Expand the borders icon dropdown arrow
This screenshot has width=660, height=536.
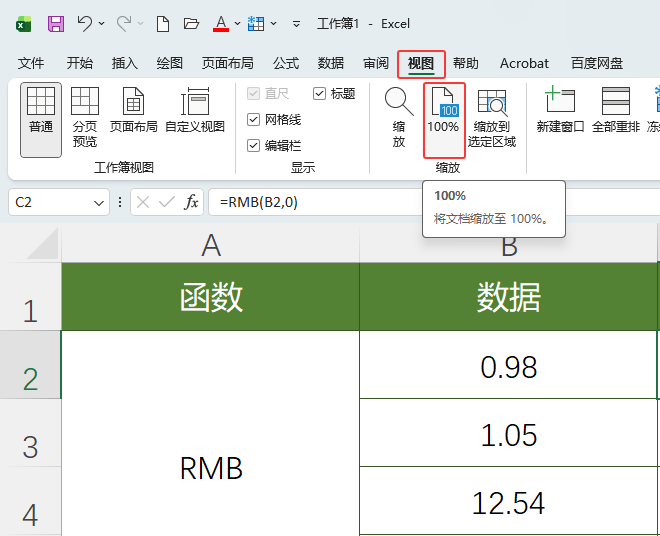pos(274,24)
